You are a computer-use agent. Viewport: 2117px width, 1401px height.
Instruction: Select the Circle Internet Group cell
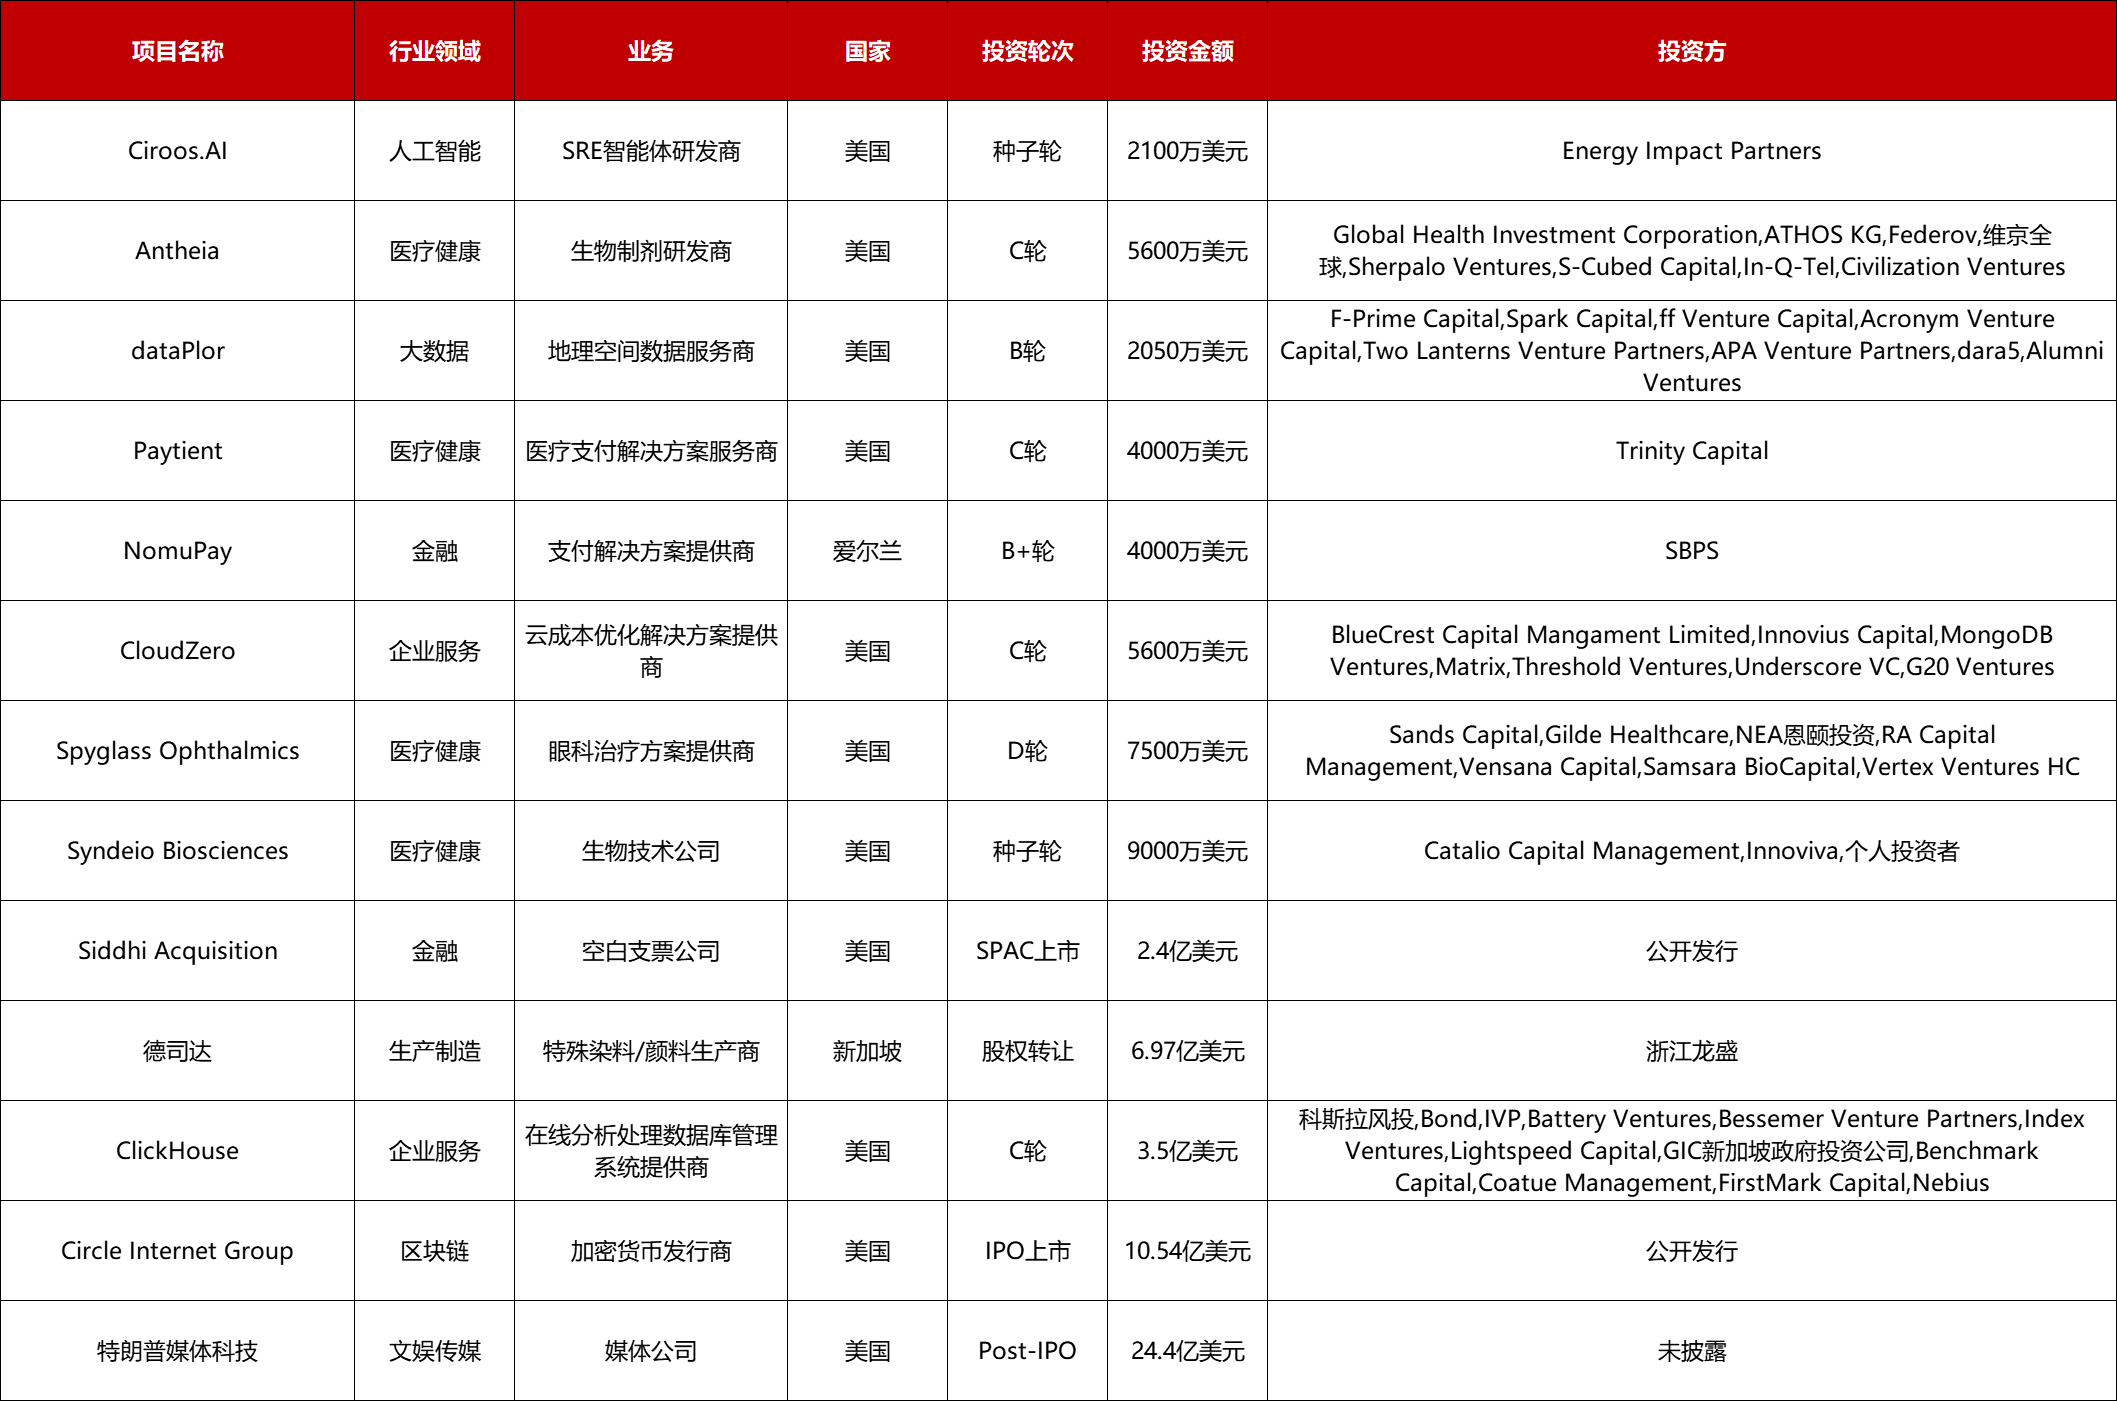[177, 1251]
